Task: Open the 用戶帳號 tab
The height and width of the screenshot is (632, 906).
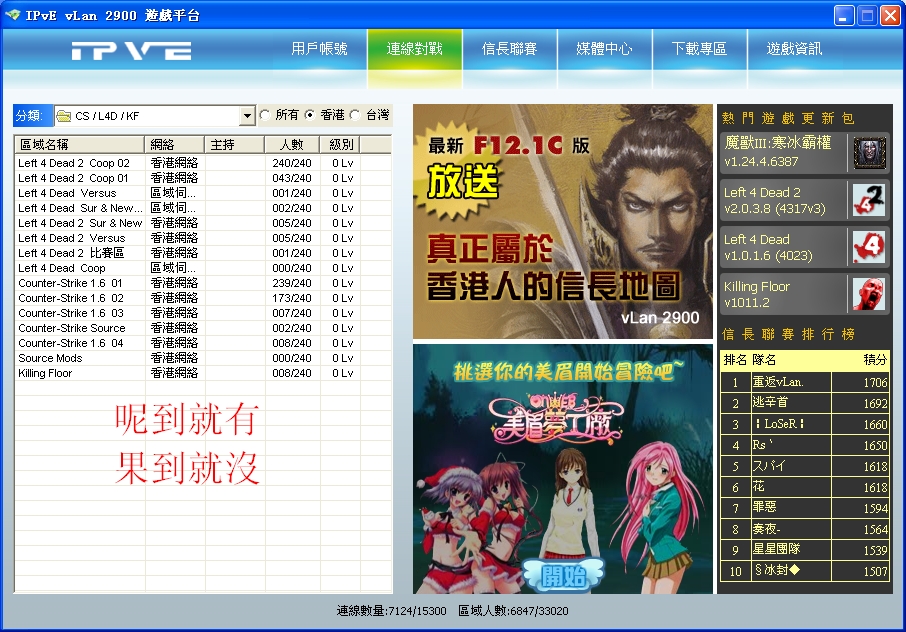Action: pos(320,49)
